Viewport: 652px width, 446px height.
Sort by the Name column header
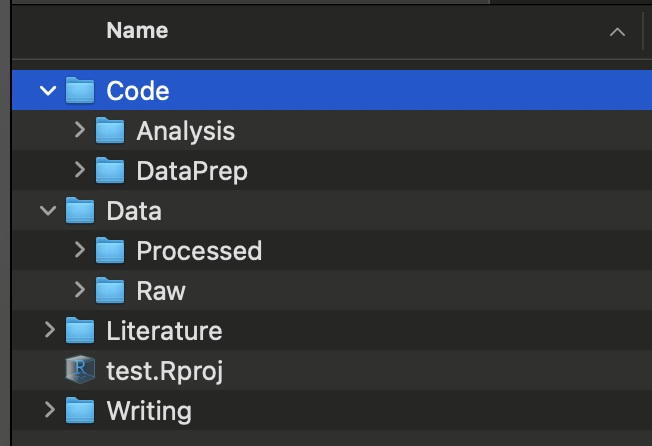click(x=137, y=31)
